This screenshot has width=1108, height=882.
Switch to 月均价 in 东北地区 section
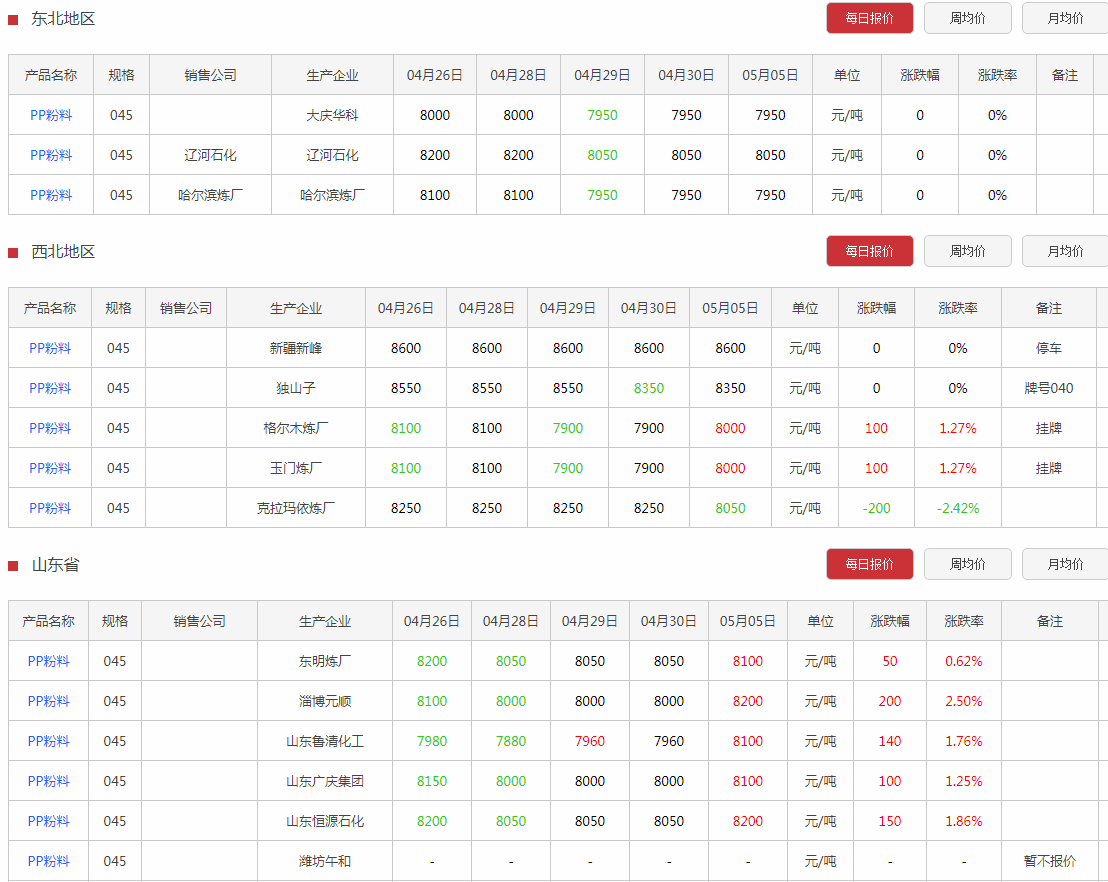(x=1065, y=18)
